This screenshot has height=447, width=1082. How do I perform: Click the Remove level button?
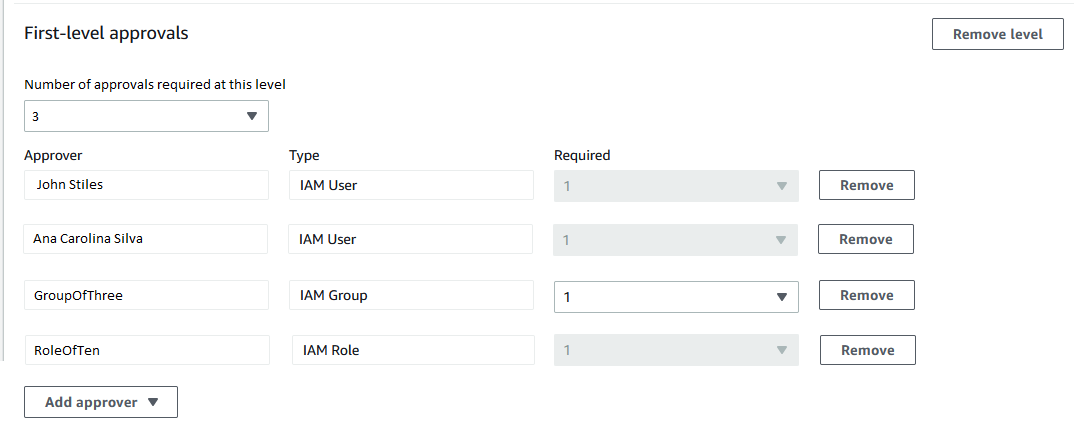pos(997,34)
